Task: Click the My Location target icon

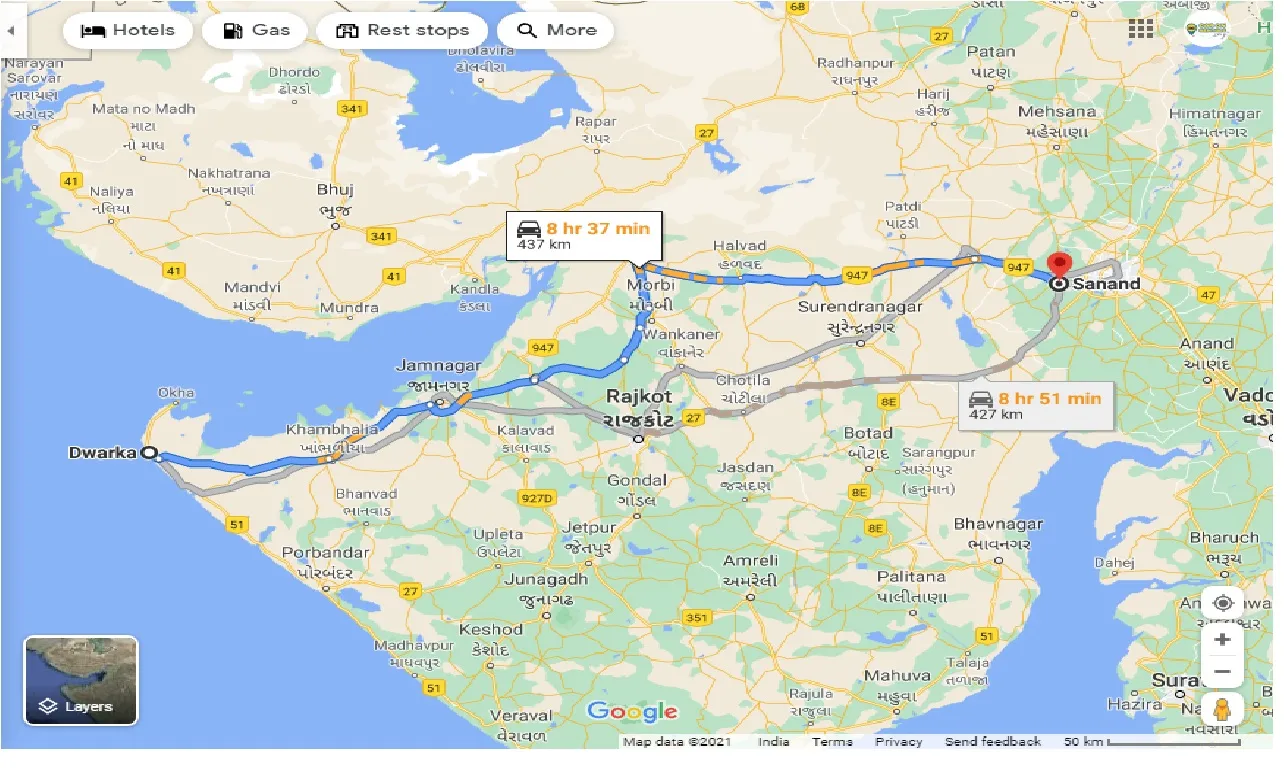Action: 1222,603
